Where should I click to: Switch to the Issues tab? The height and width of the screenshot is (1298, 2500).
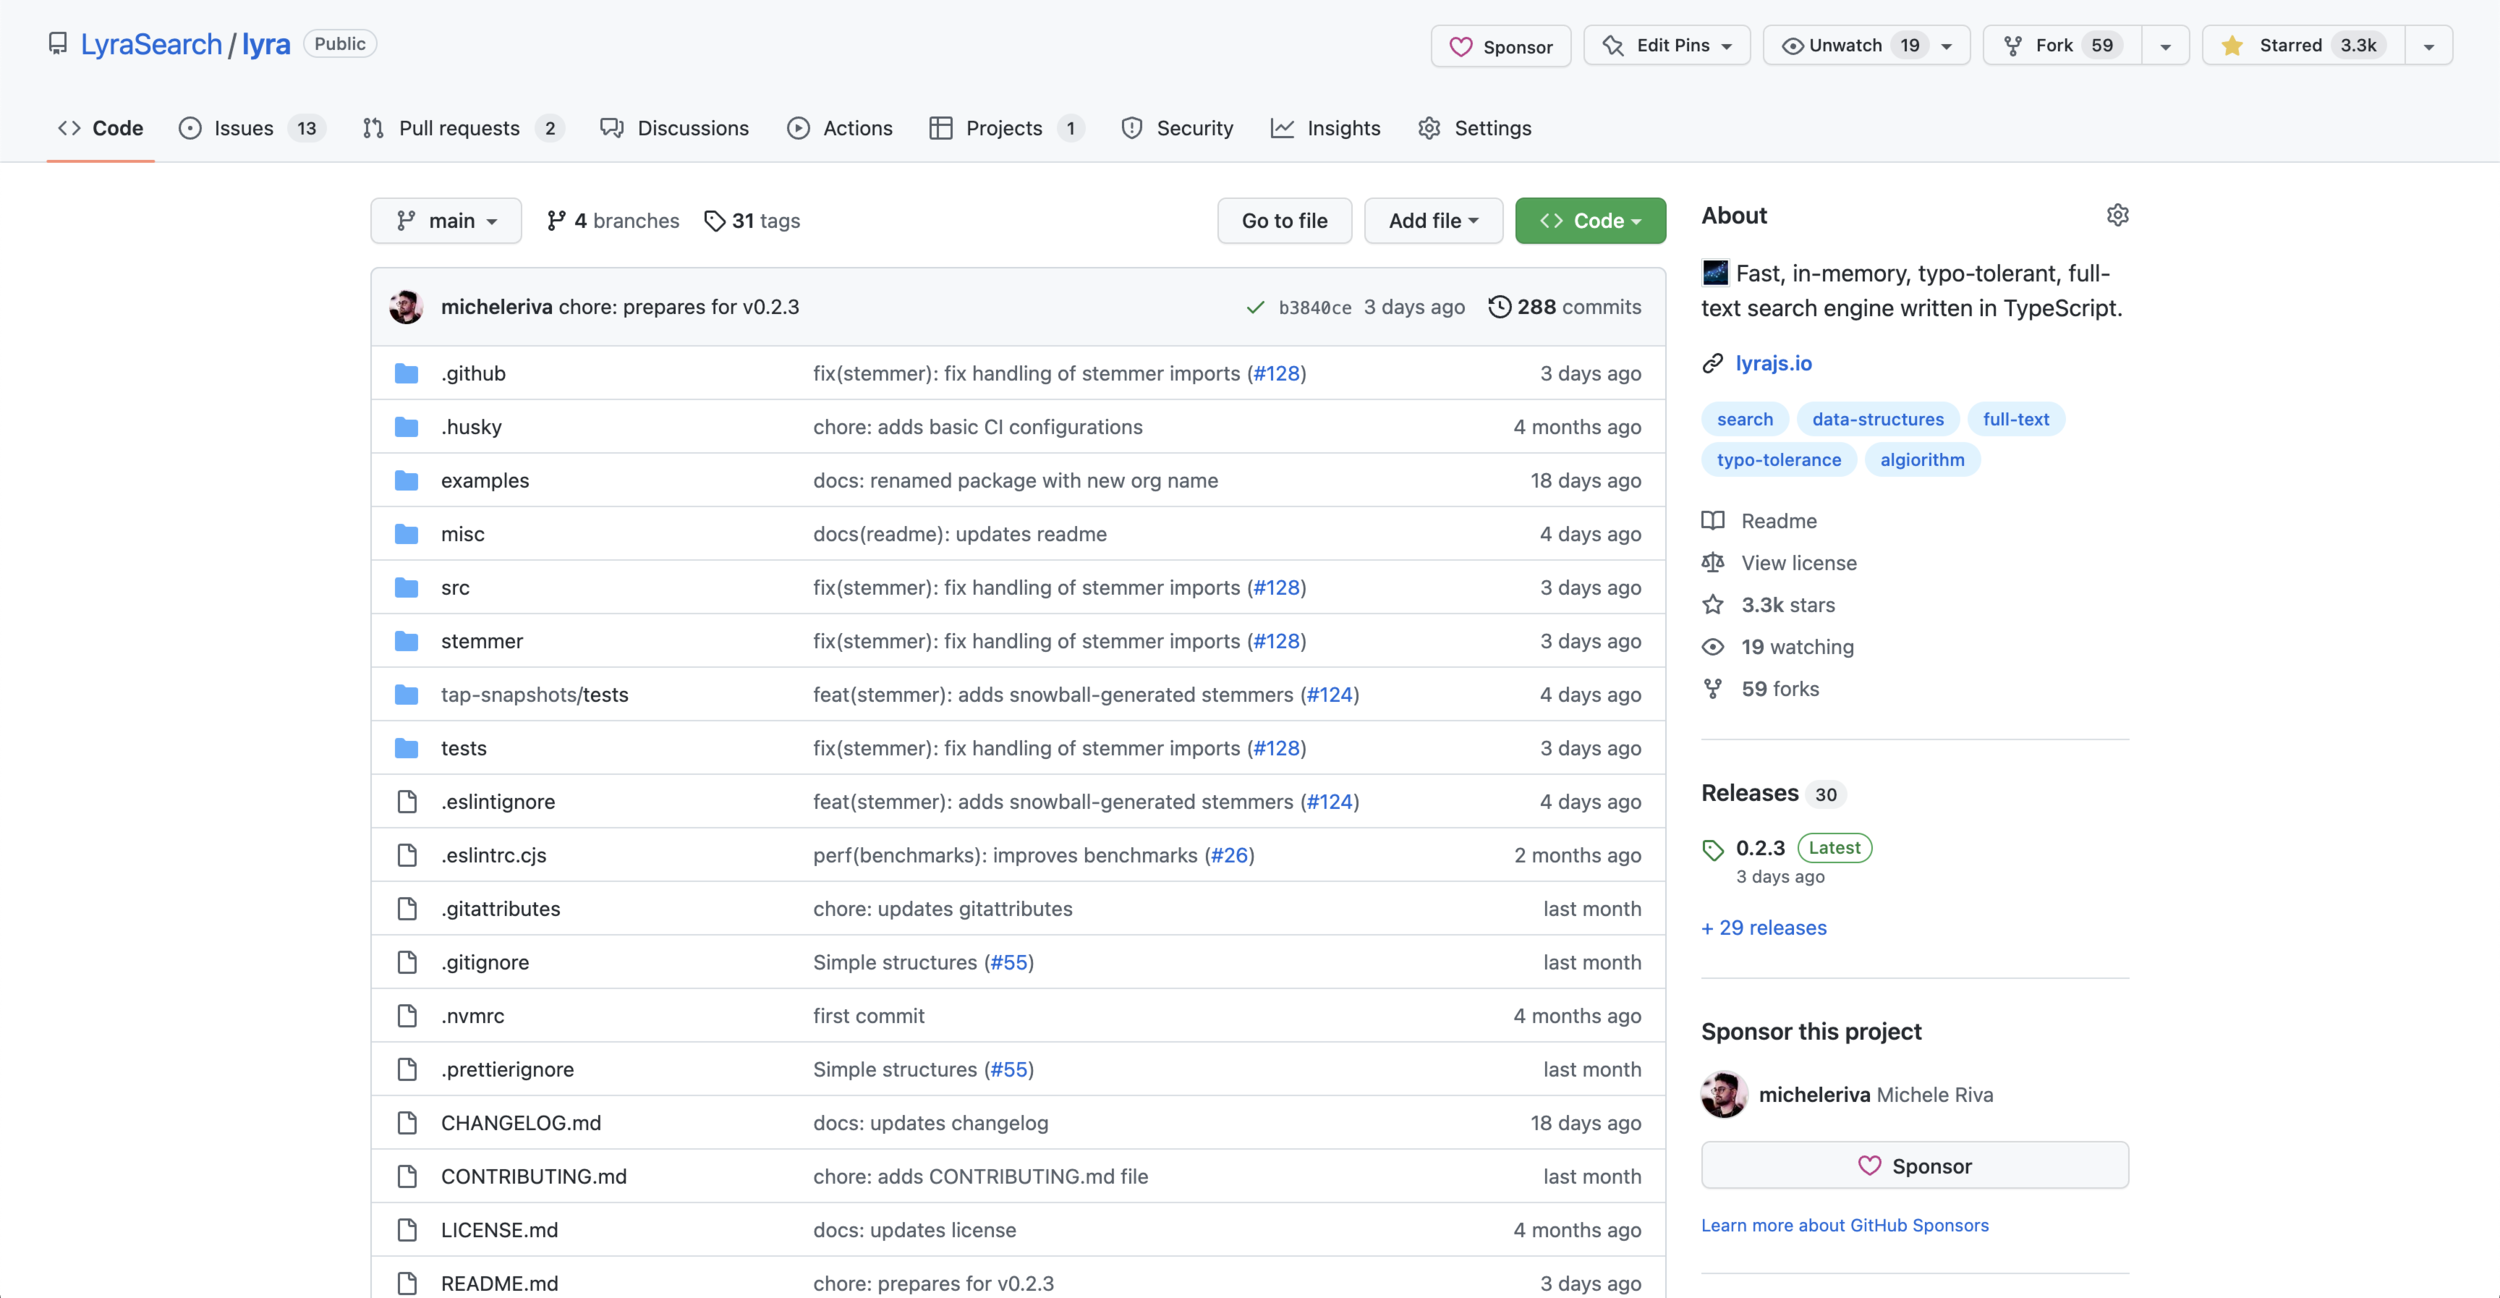coord(243,128)
